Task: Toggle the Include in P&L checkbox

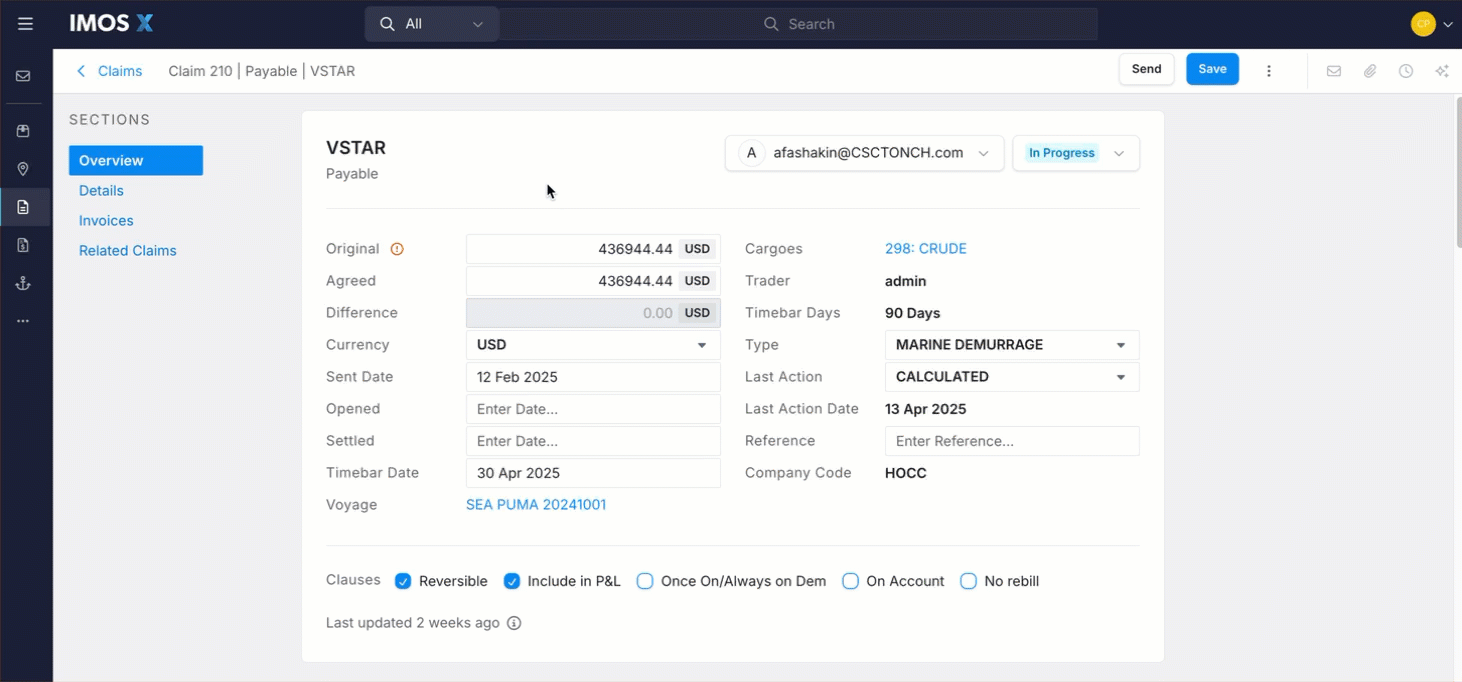Action: [512, 581]
